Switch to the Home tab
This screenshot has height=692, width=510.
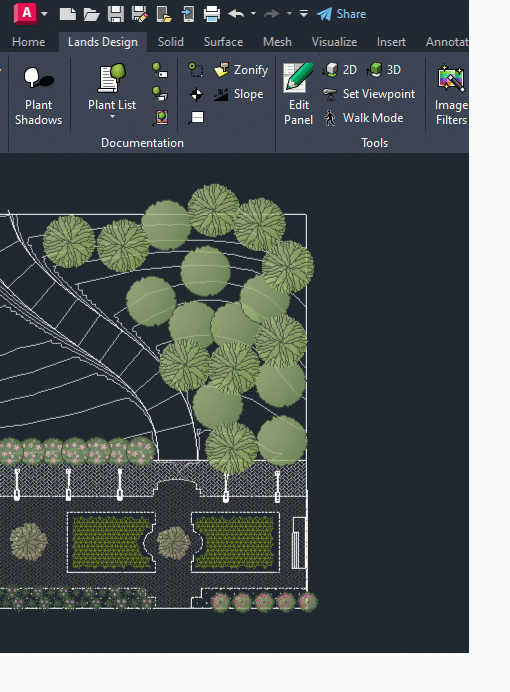click(28, 42)
